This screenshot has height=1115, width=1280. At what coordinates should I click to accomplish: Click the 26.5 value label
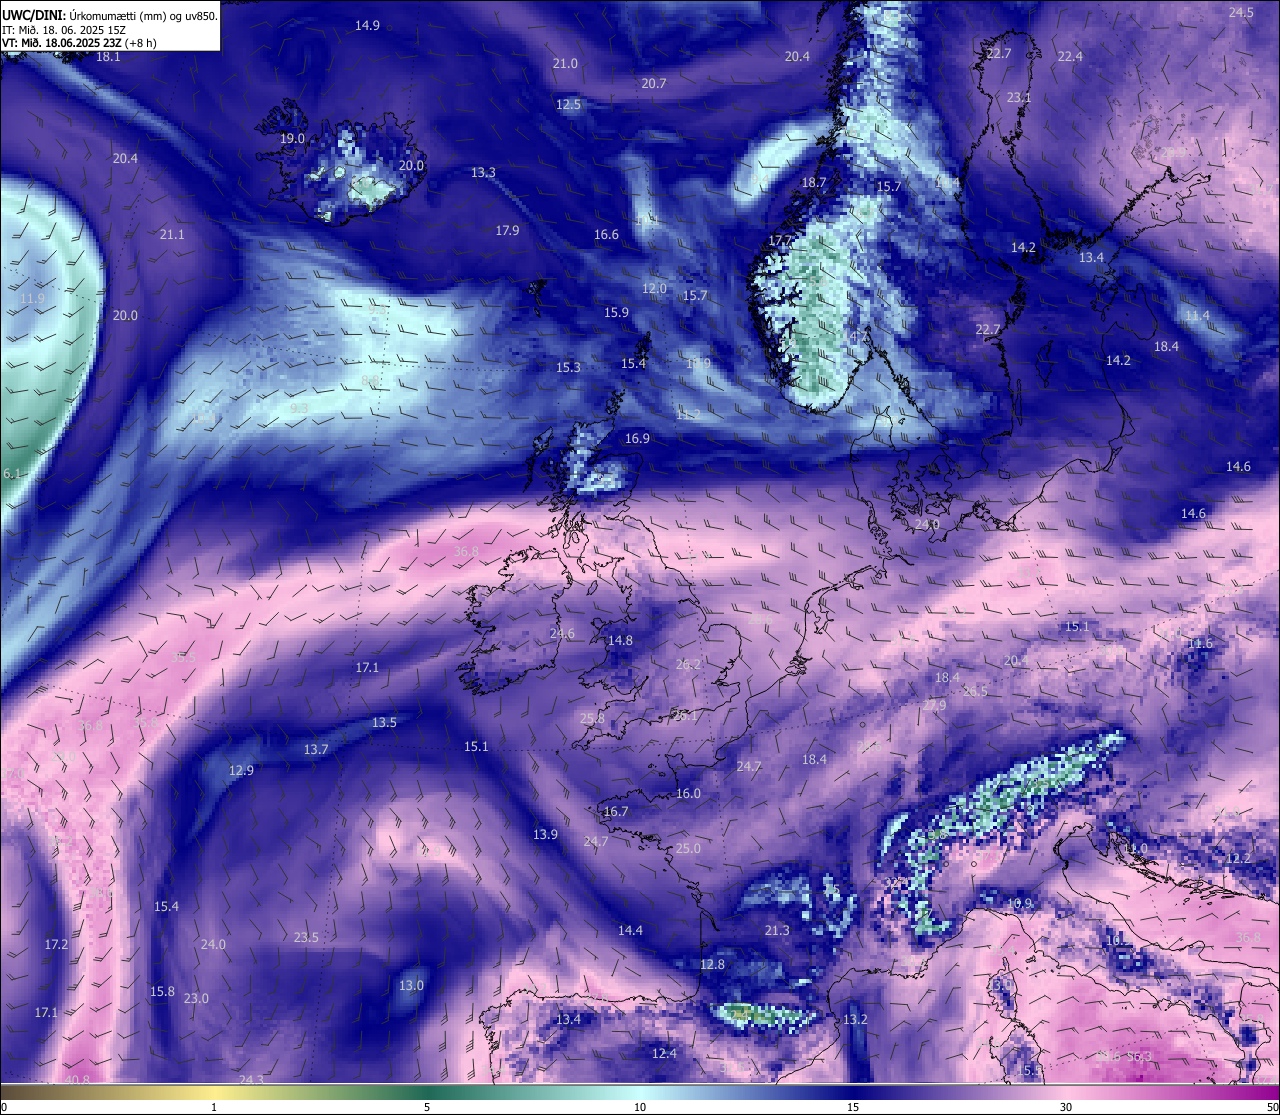(975, 692)
